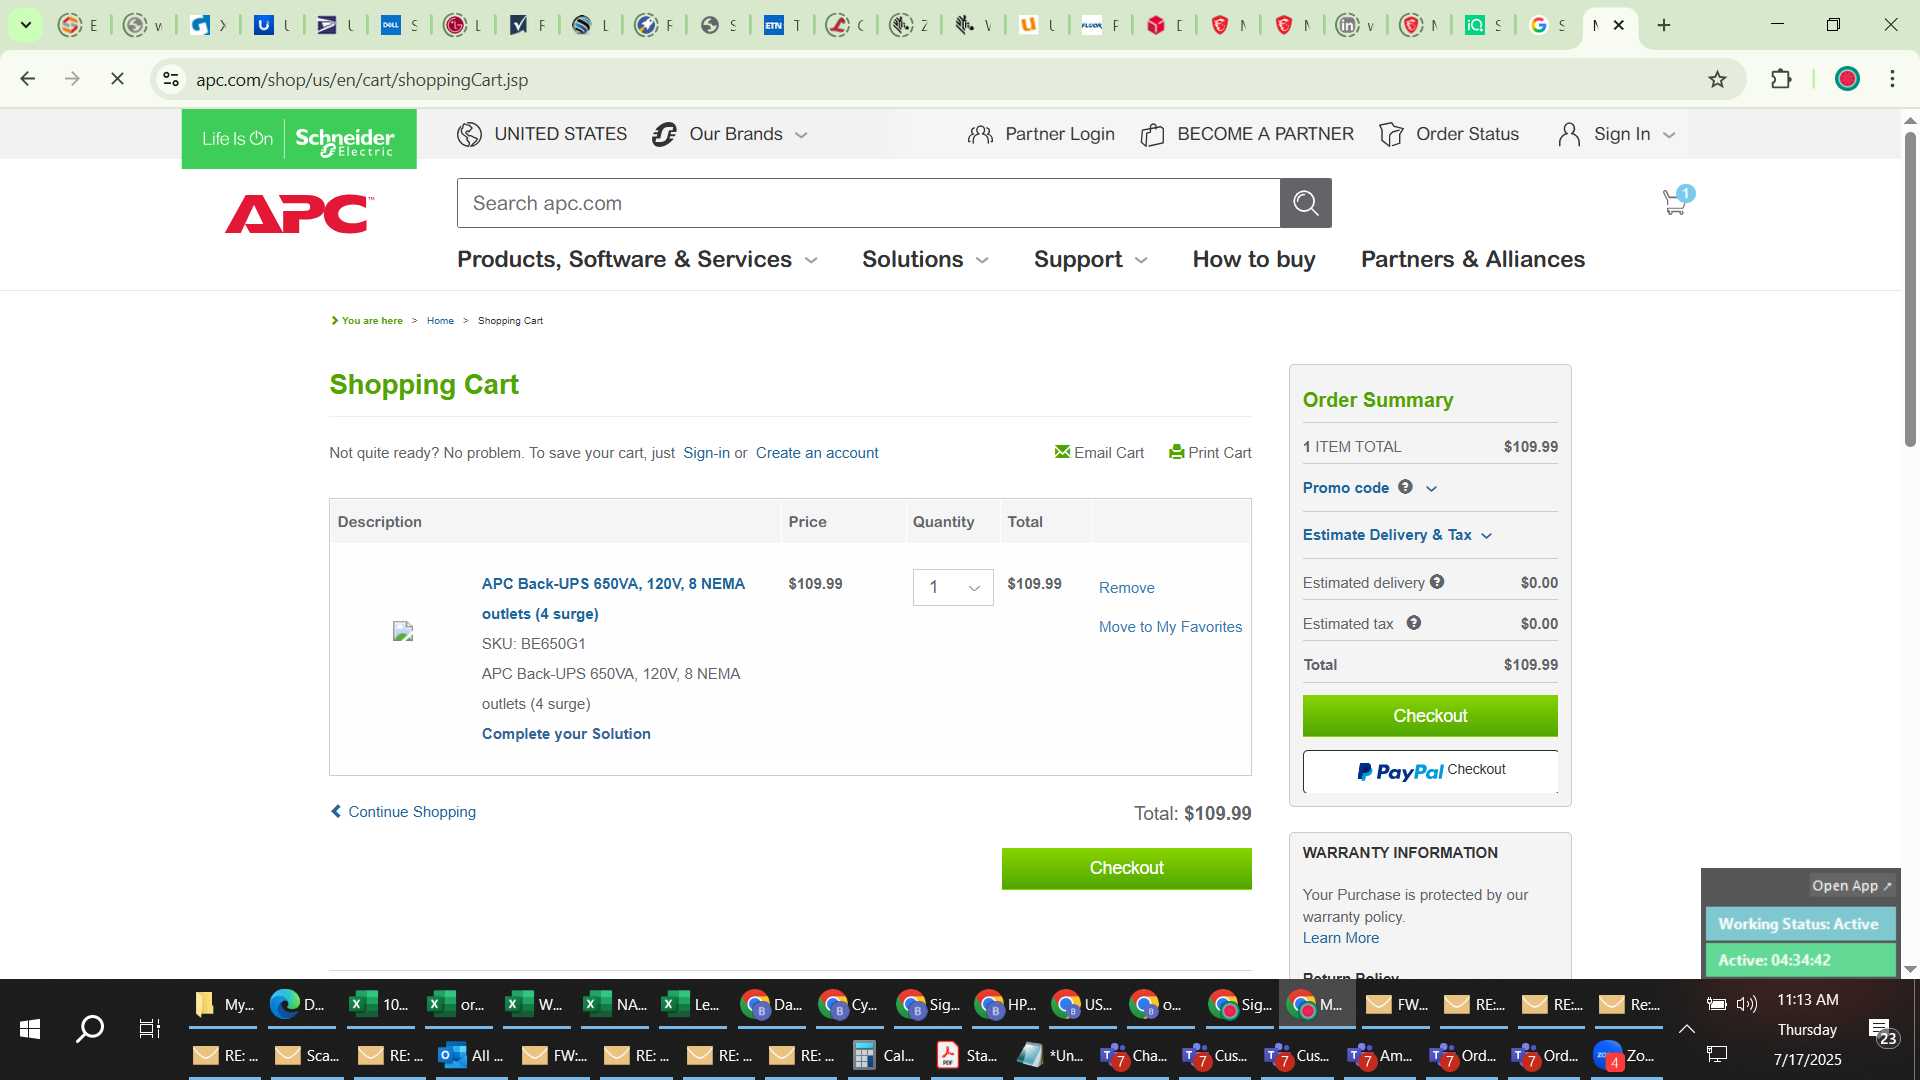1920x1080 pixels.
Task: Click Open App in time tracker widget
Action: point(1851,886)
